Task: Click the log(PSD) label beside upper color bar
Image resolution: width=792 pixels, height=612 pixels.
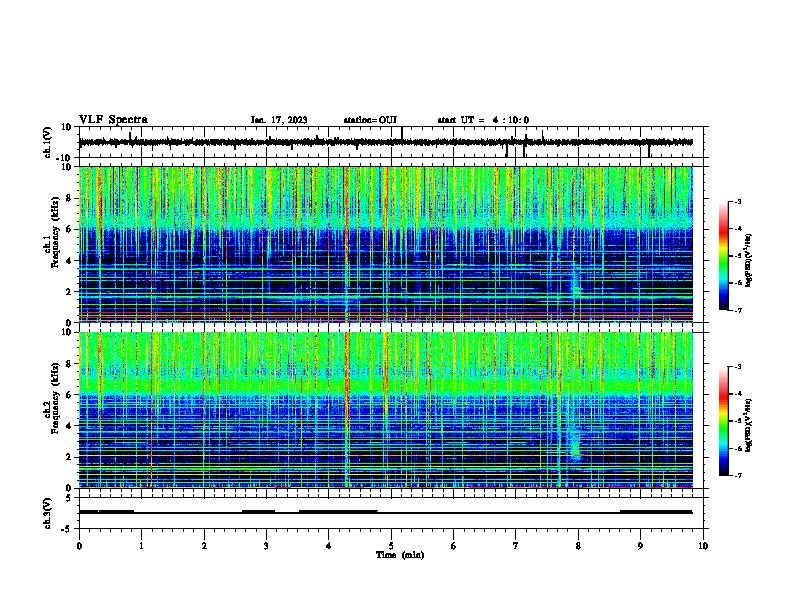Action: [x=749, y=260]
